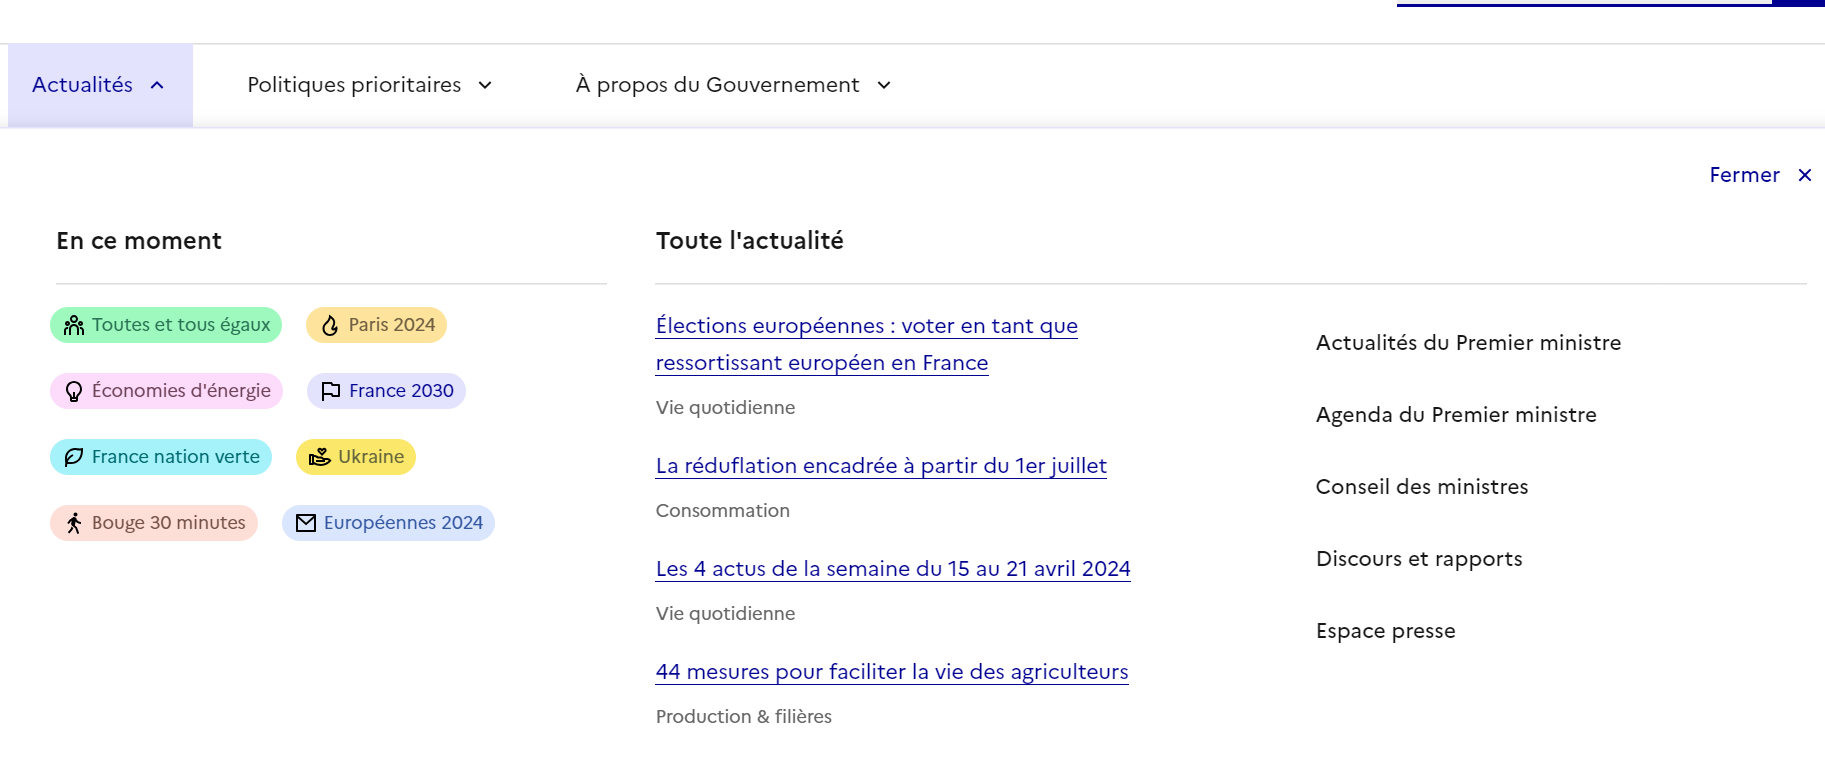Open the À propos du Gouvernement menu
Image resolution: width=1825 pixels, height=781 pixels.
(x=733, y=85)
